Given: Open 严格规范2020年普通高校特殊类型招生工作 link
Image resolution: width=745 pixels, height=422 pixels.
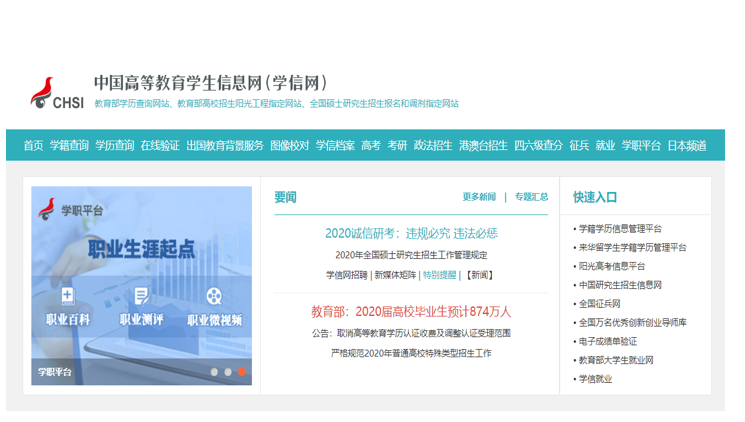Looking at the screenshot, I should tap(411, 353).
